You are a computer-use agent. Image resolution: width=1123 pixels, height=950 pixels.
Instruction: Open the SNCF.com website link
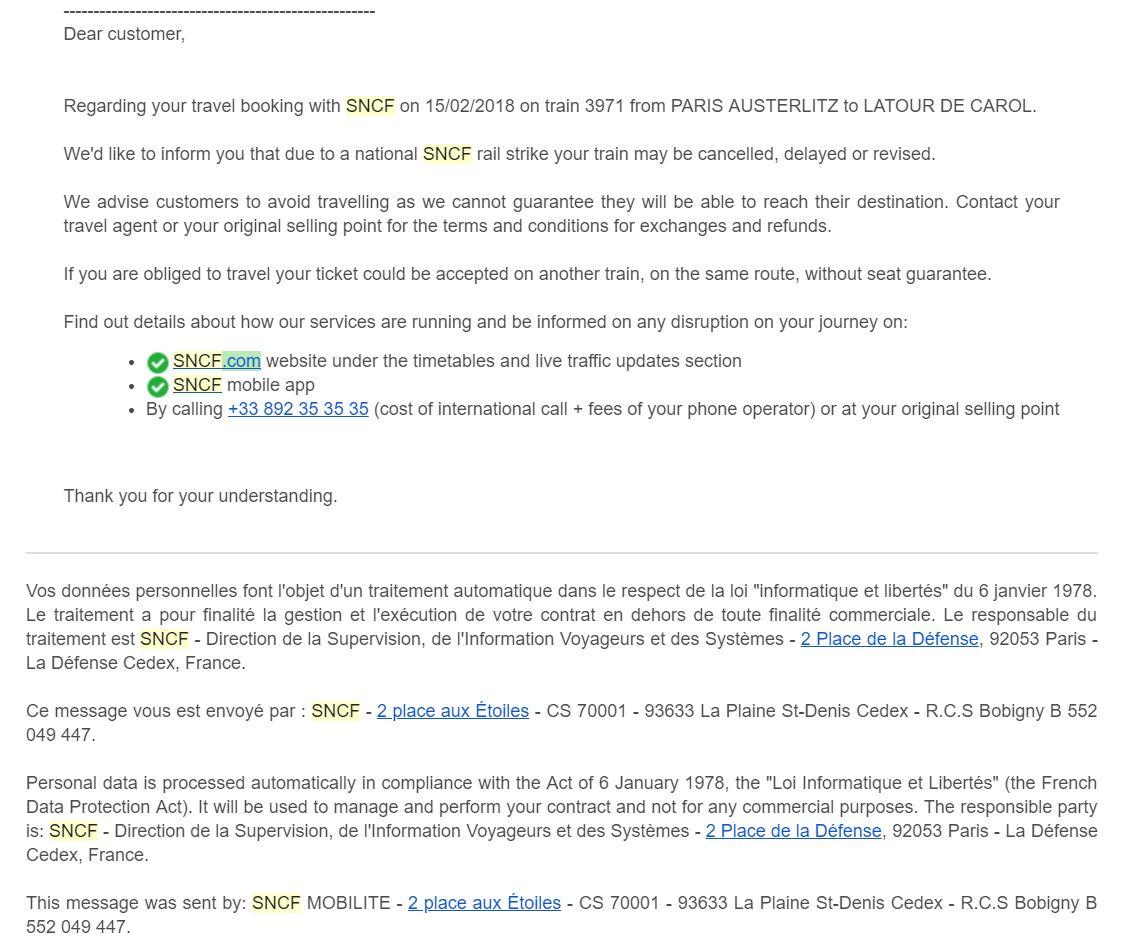216,360
